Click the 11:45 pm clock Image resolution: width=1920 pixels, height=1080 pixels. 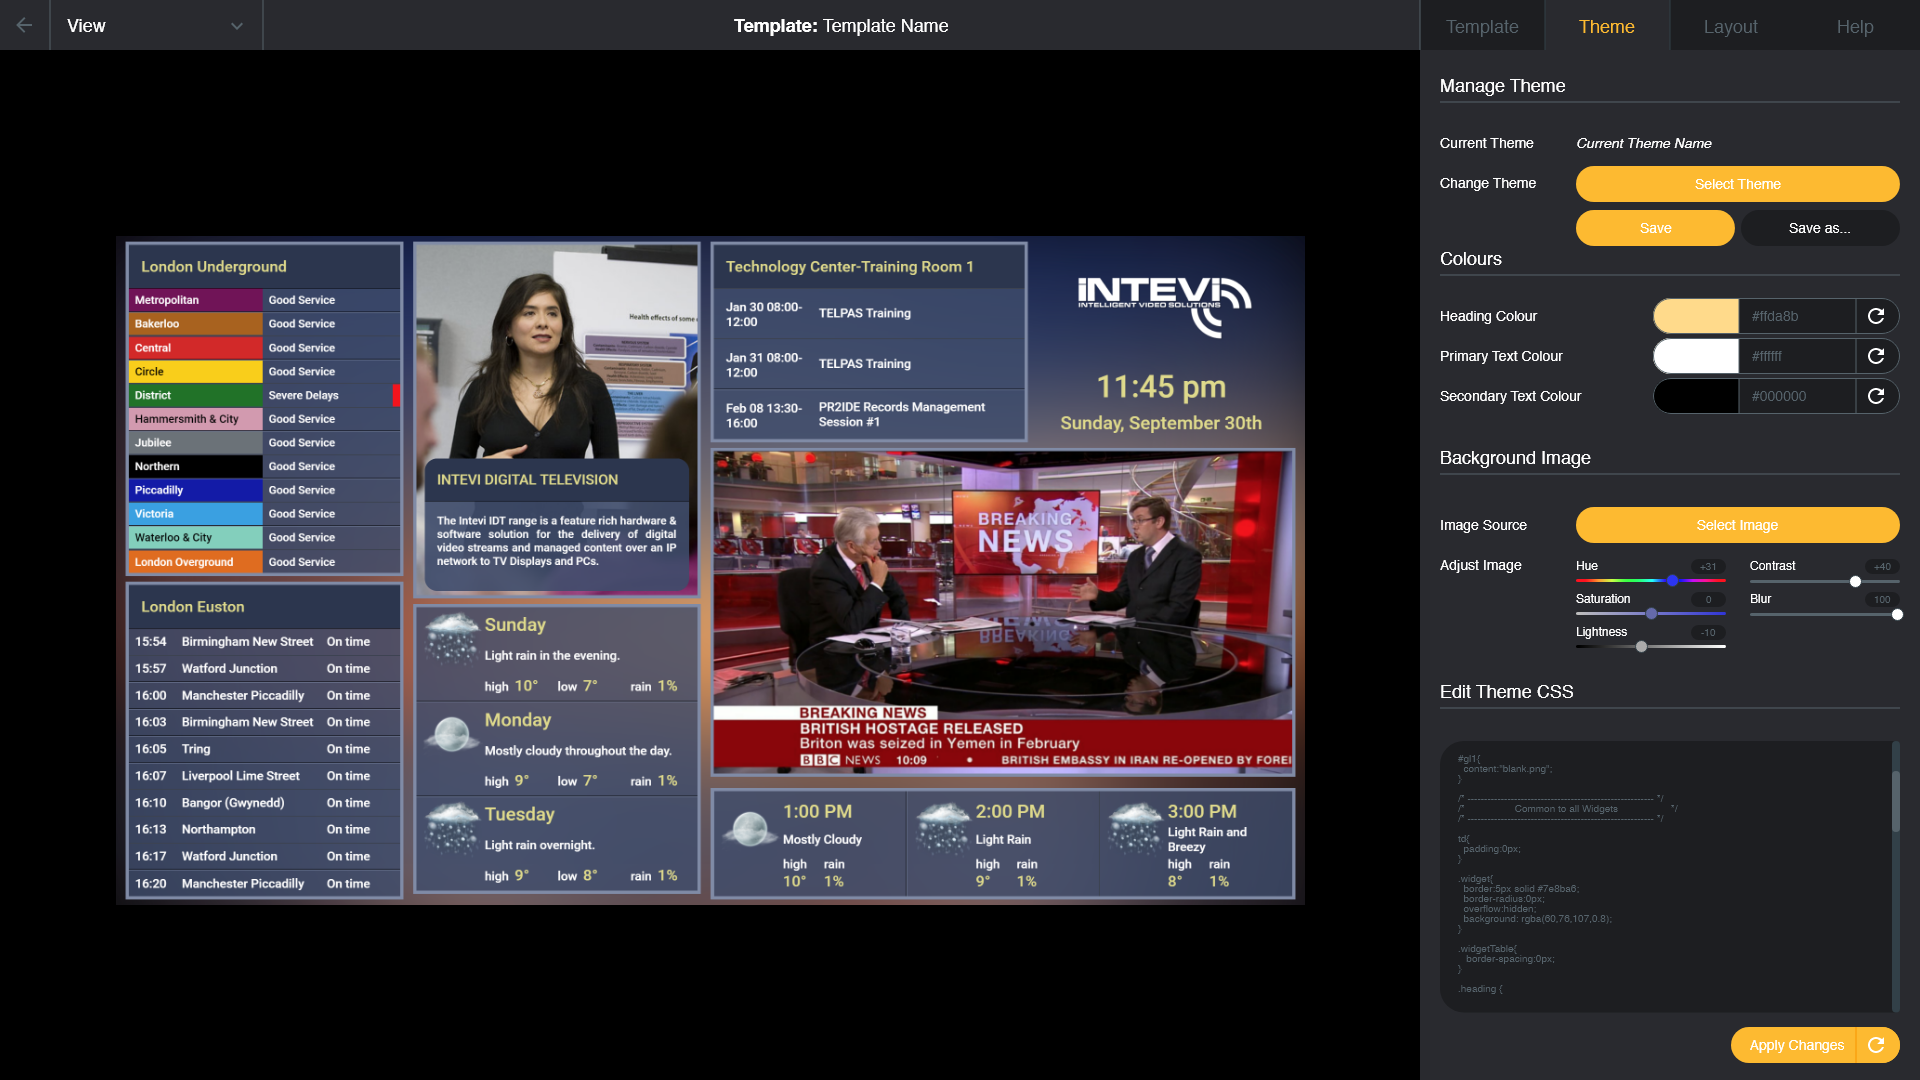tap(1161, 387)
